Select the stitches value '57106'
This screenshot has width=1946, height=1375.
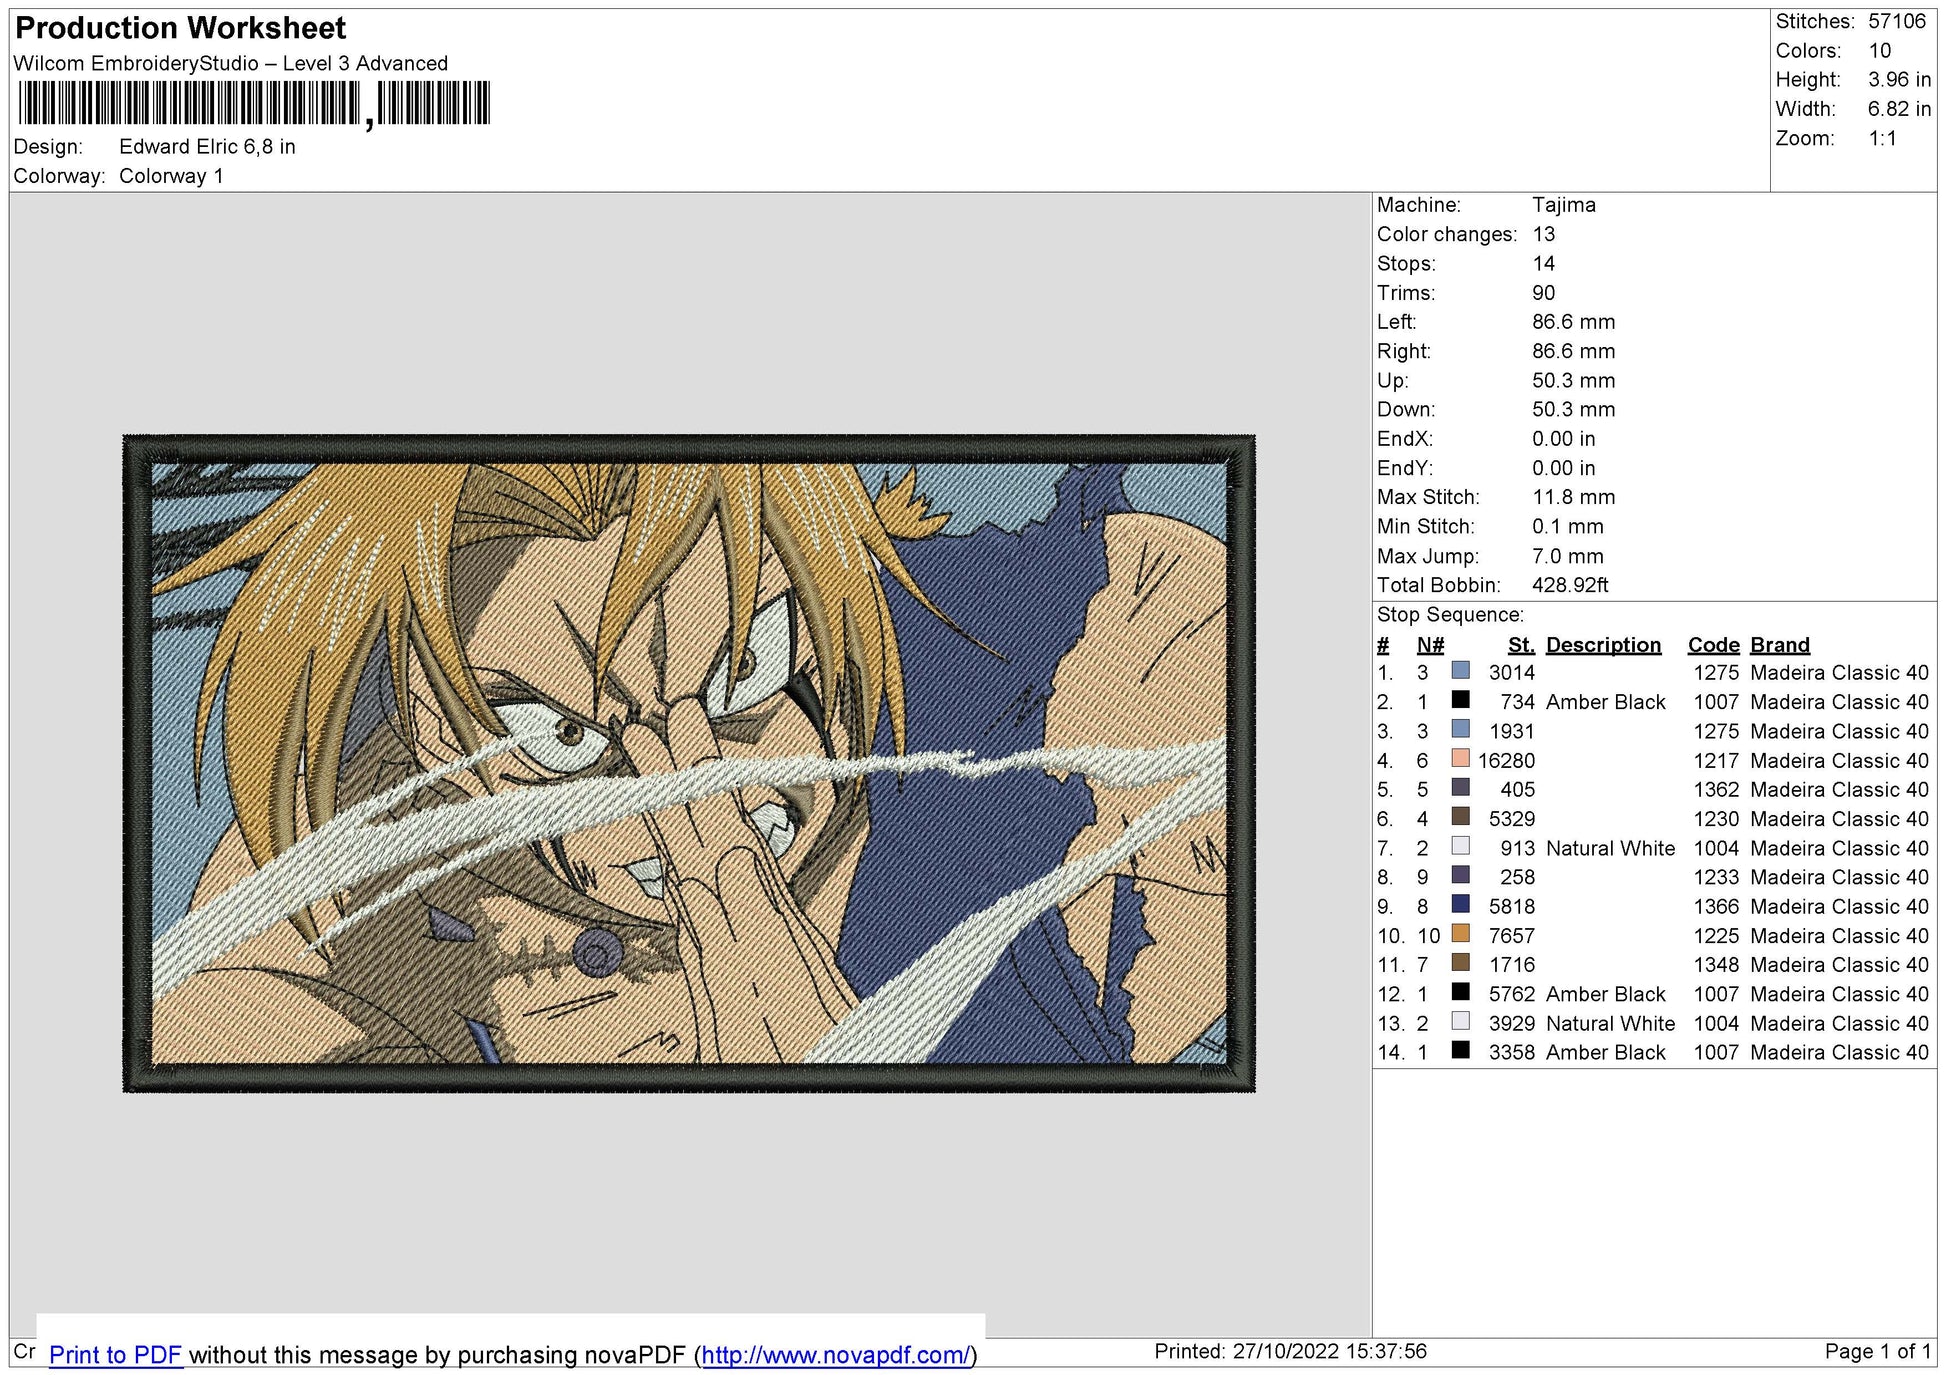1897,21
